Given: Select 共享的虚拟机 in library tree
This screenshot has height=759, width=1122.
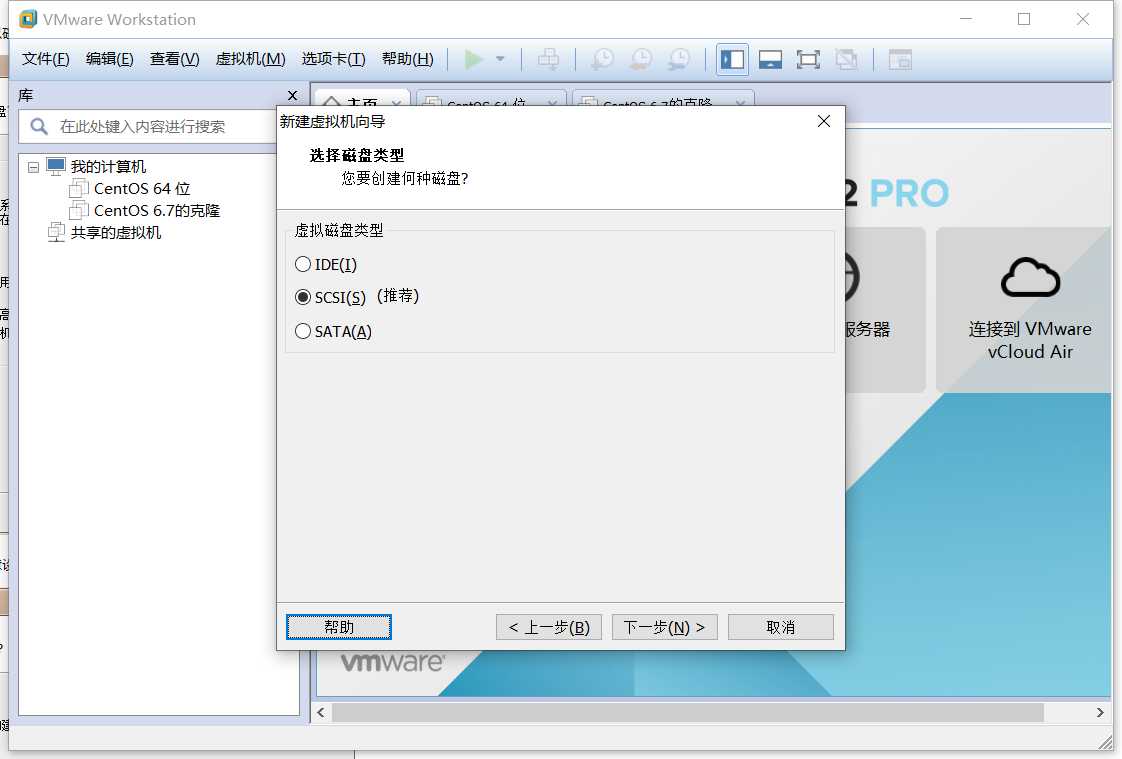Looking at the screenshot, I should [116, 232].
